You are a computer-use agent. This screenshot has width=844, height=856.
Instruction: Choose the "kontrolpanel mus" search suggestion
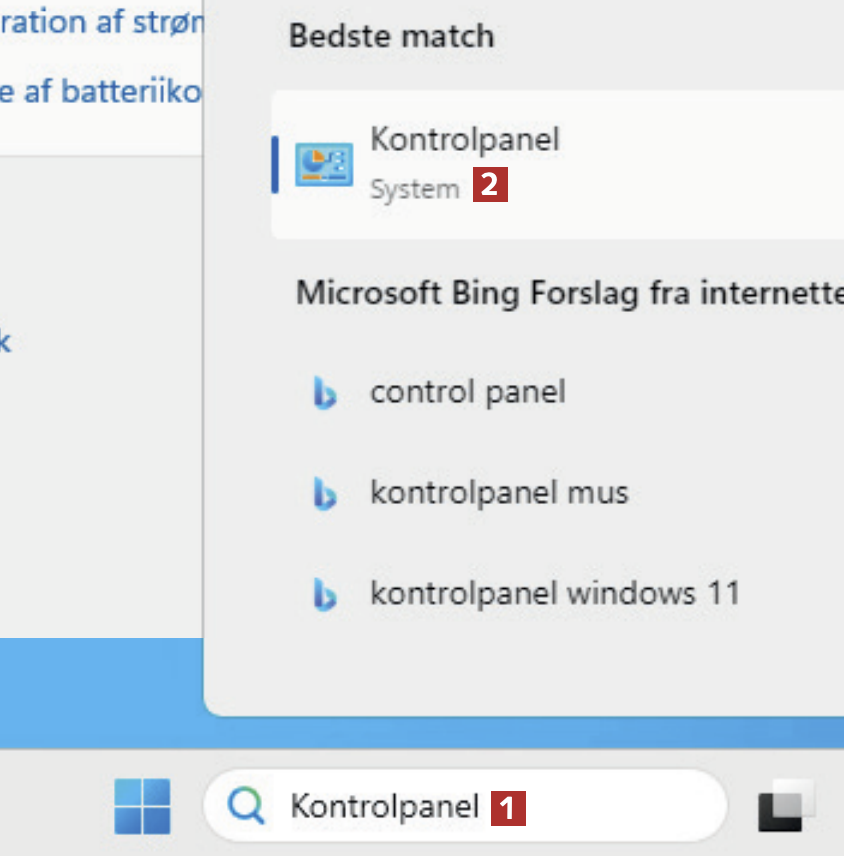click(x=499, y=492)
